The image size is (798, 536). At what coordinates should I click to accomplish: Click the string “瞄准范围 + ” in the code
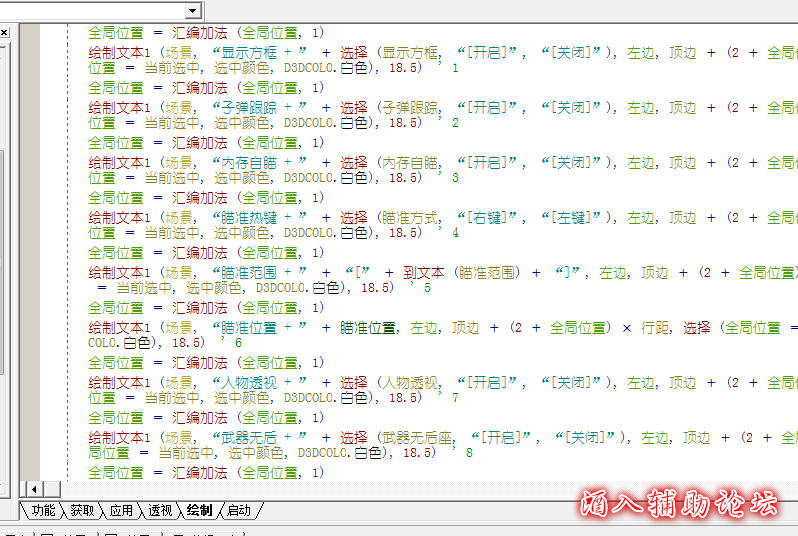(x=260, y=272)
